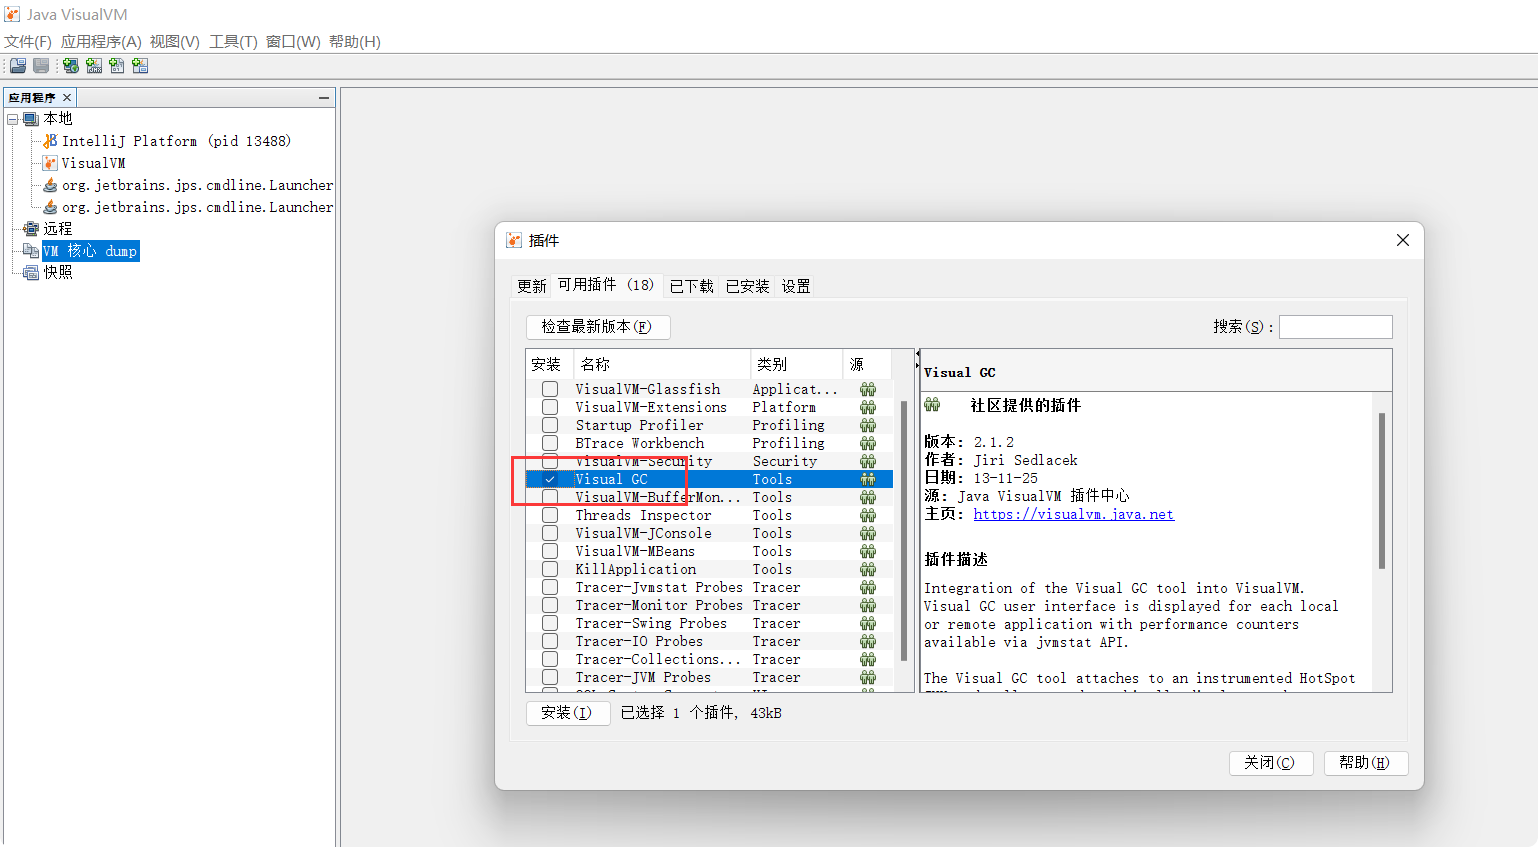Click the 帮助(H) button in the plugins dialog

(1366, 763)
